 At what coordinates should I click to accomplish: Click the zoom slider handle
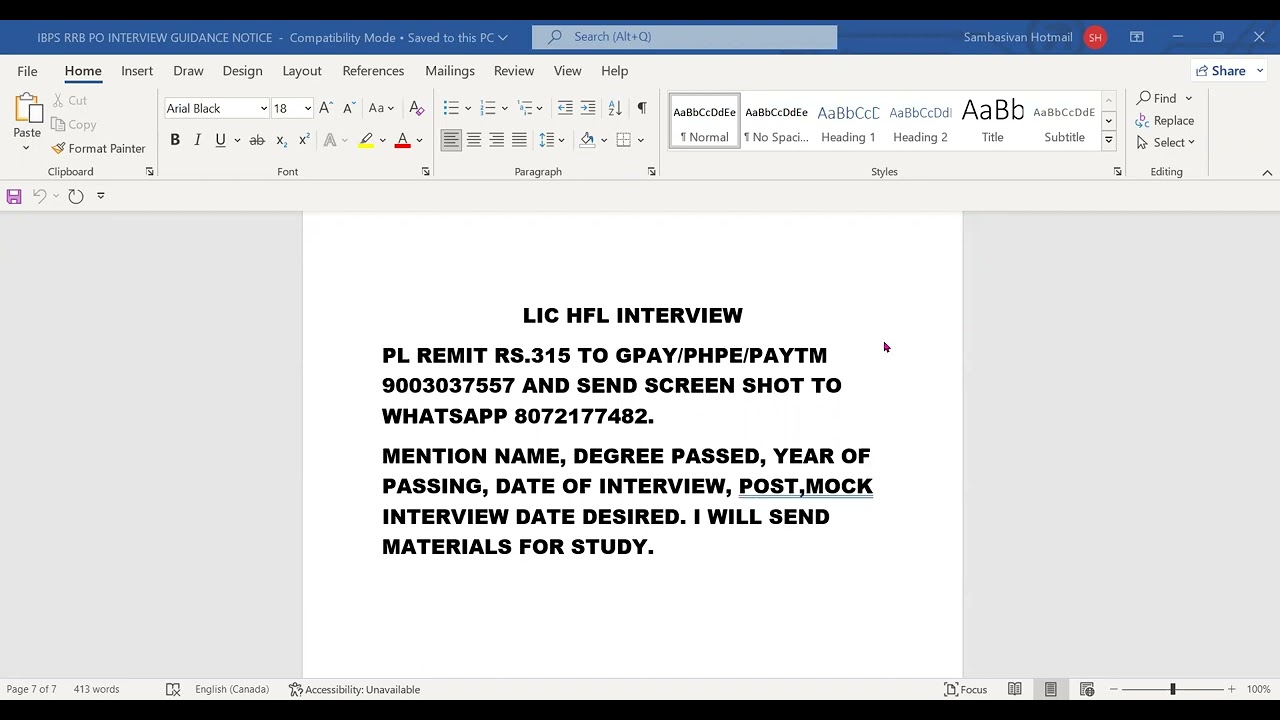[x=1172, y=689]
